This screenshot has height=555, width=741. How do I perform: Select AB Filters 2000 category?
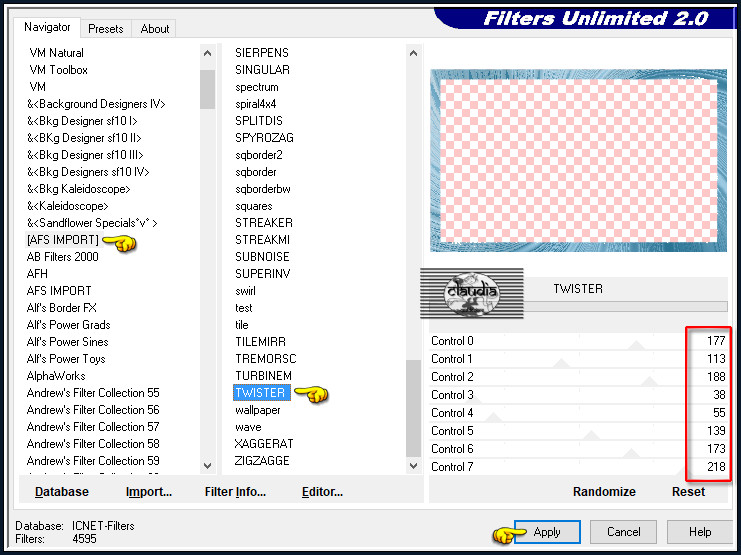(x=62, y=257)
